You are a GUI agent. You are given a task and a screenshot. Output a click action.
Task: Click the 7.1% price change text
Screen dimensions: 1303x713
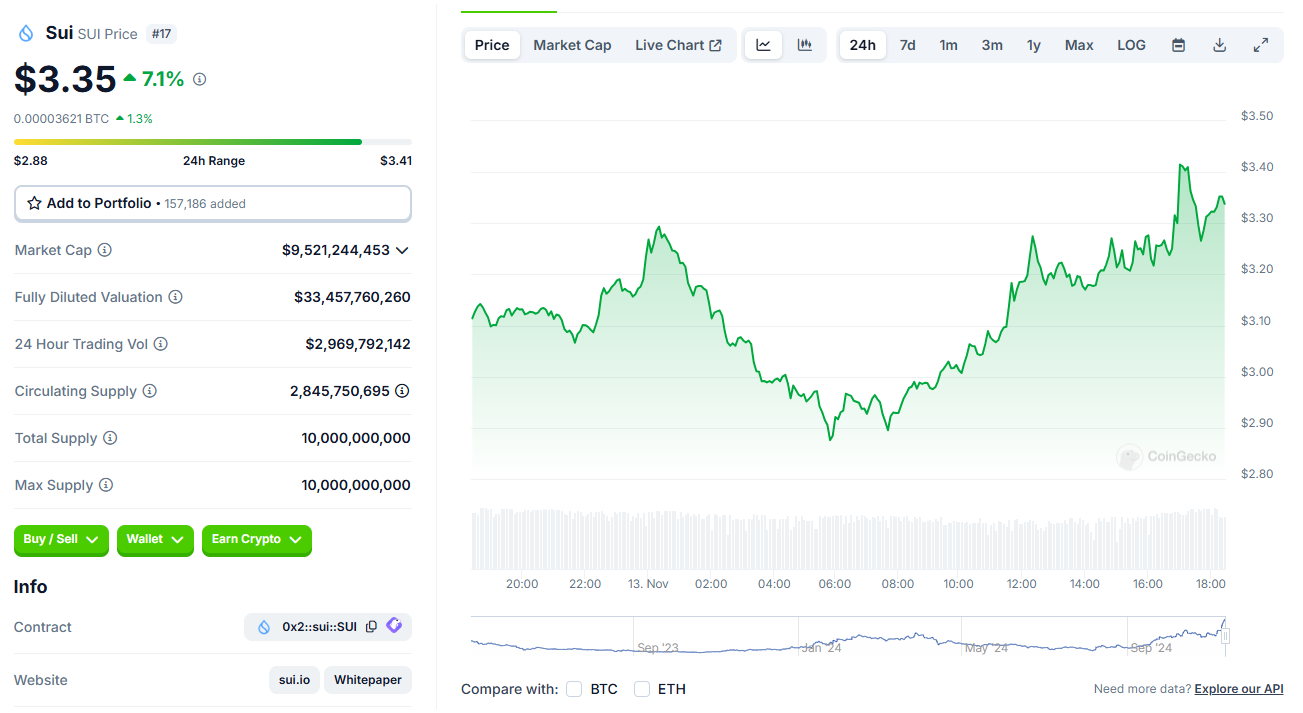(x=163, y=79)
